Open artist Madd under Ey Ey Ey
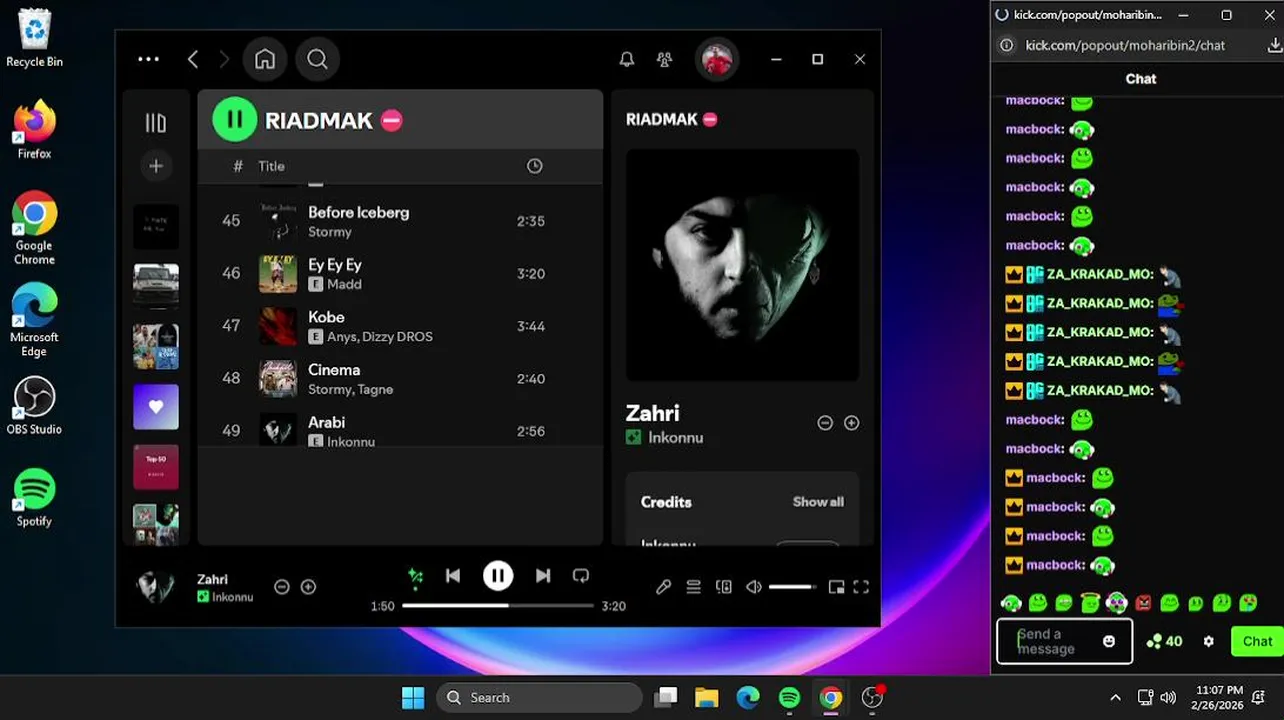This screenshot has height=720, width=1284. (344, 284)
